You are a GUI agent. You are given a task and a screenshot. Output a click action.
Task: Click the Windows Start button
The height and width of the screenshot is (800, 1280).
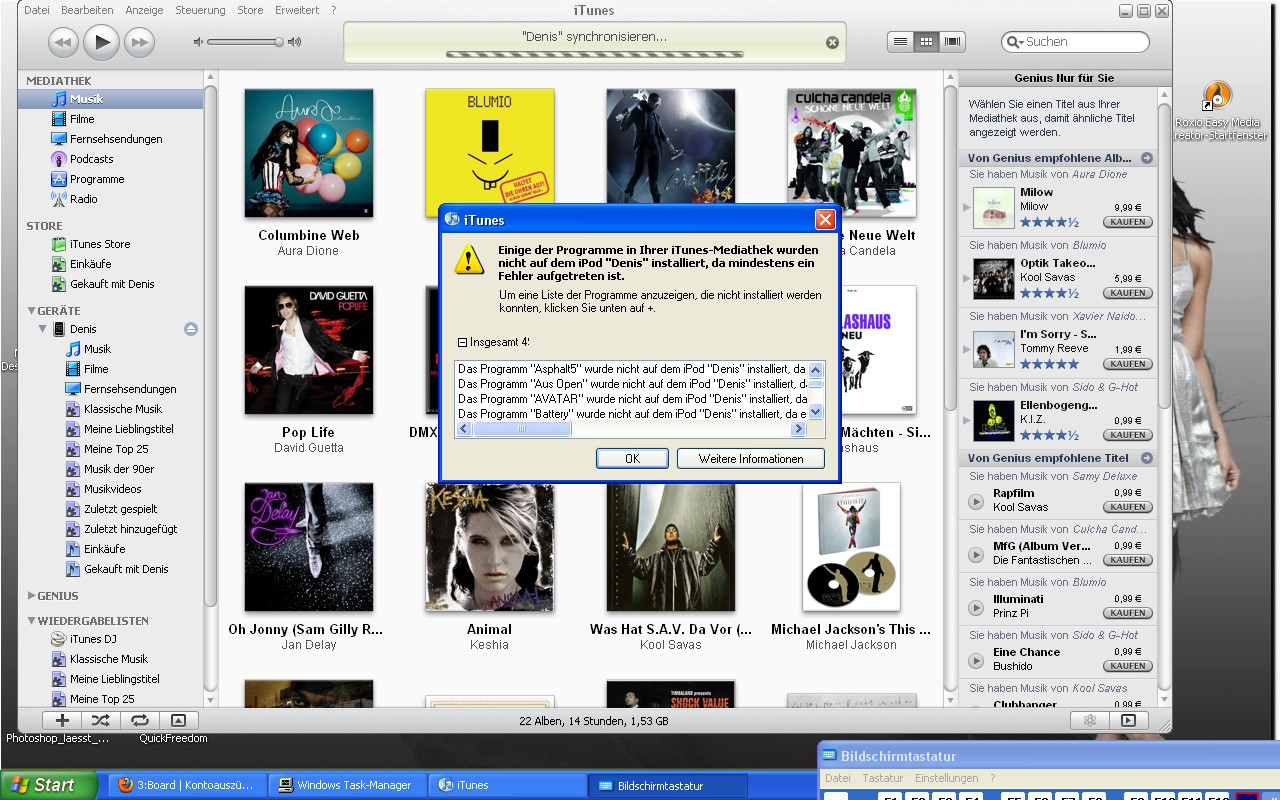click(48, 785)
